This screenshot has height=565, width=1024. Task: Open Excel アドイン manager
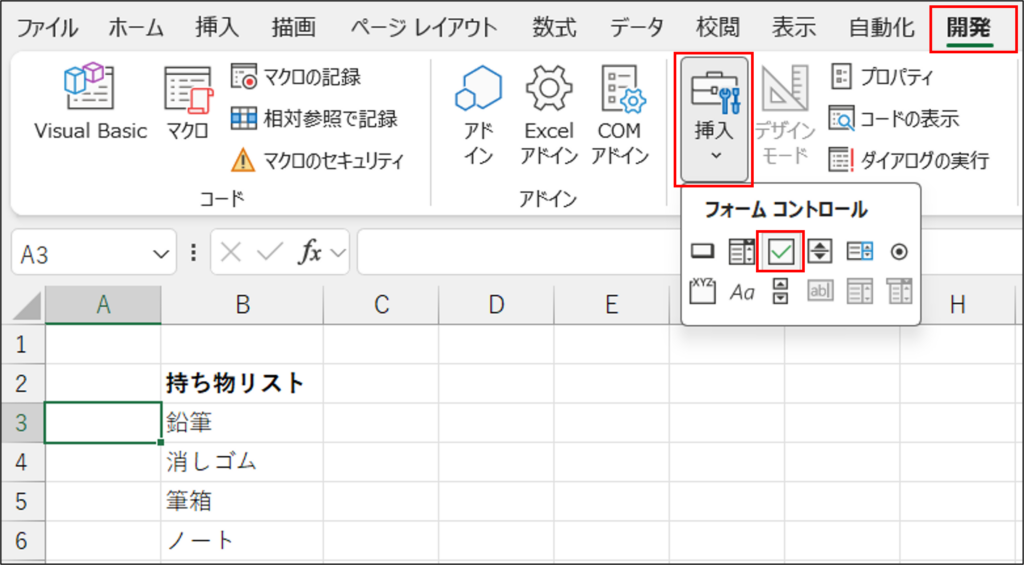[549, 116]
